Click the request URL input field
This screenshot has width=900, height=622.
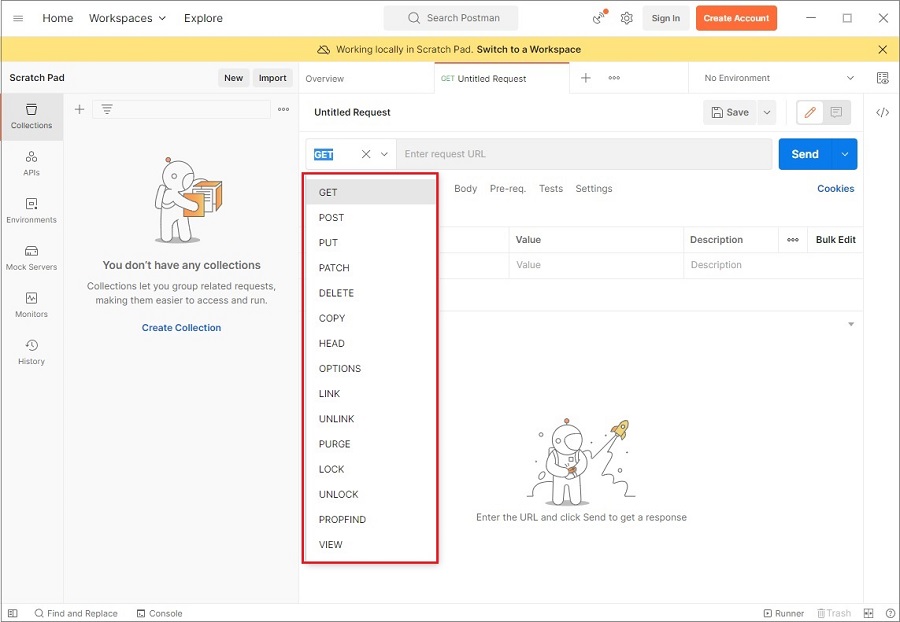coord(584,154)
